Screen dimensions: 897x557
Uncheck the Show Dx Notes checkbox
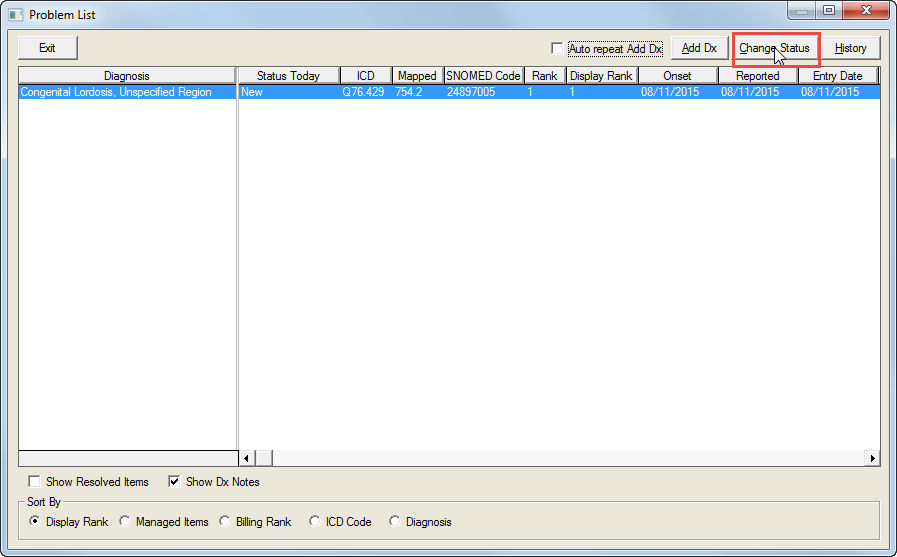pyautogui.click(x=175, y=482)
